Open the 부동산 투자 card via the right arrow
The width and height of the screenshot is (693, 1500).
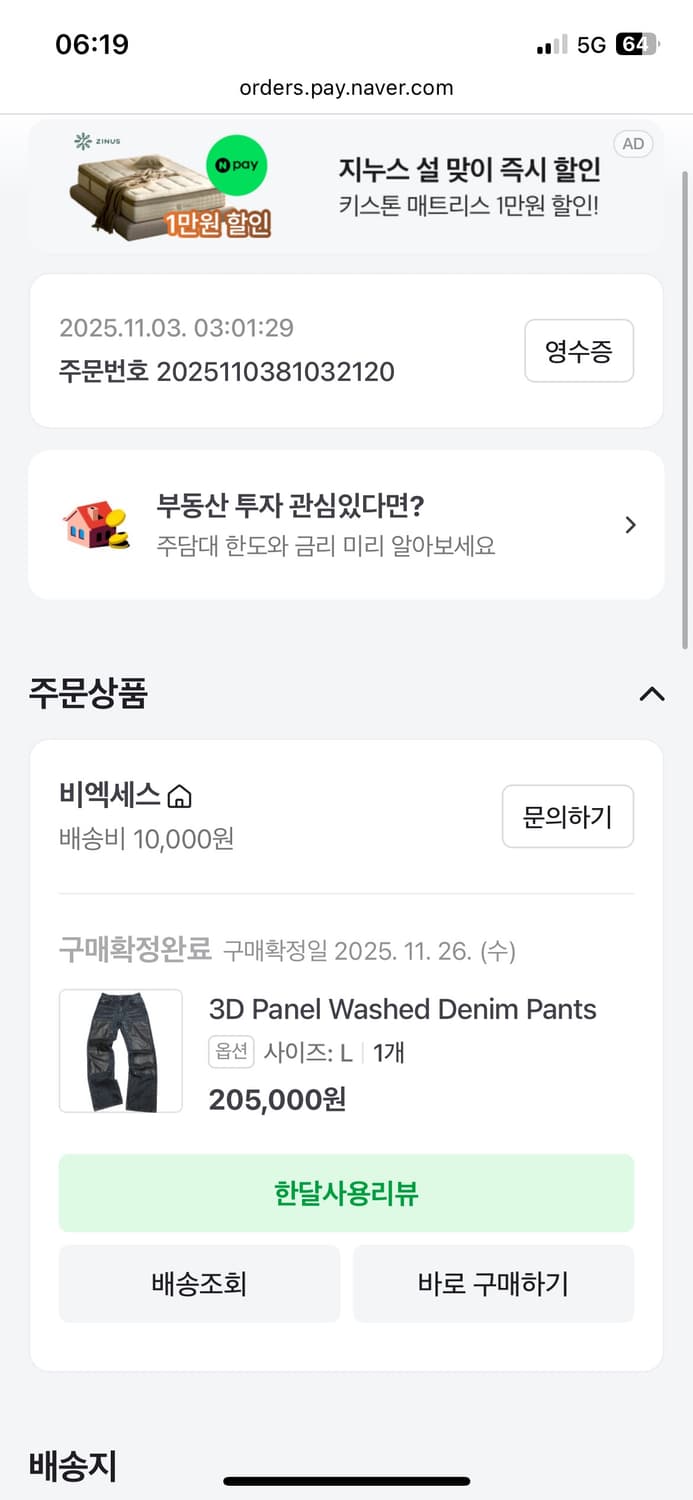pos(630,524)
